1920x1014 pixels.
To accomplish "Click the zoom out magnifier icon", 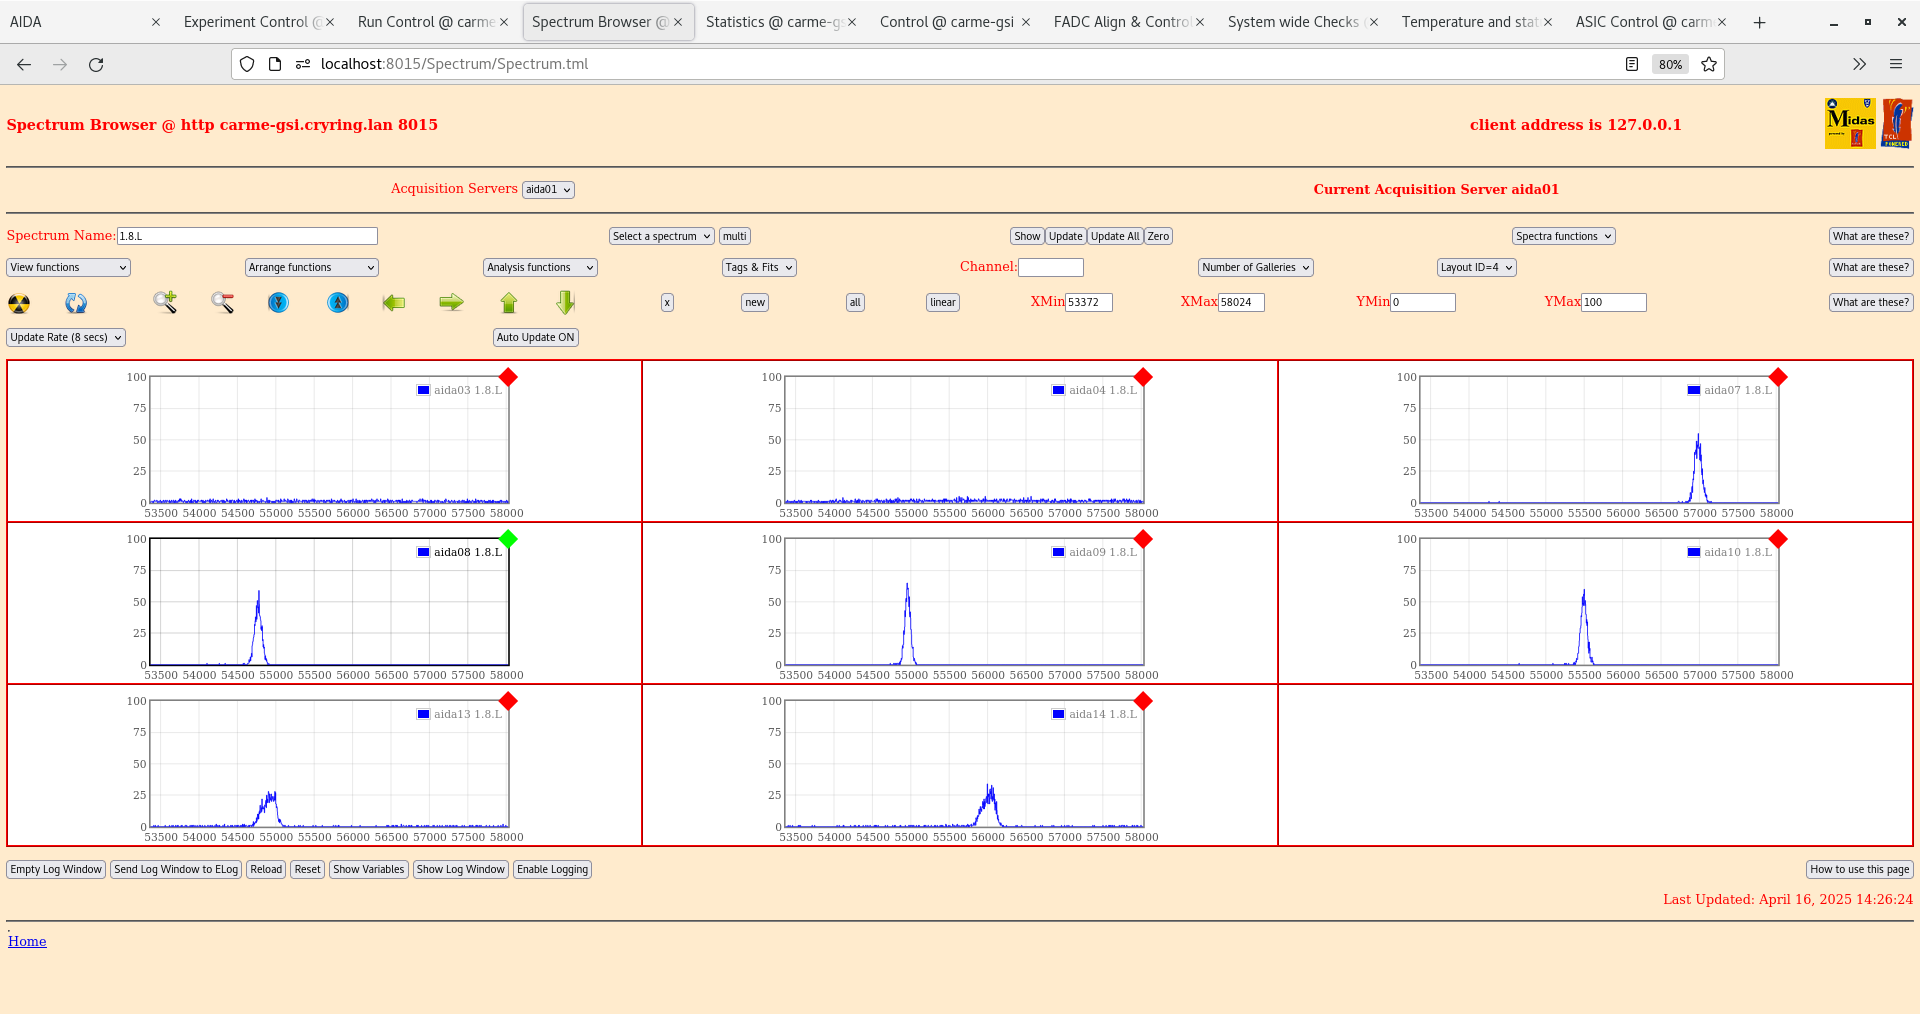I will 222,302.
